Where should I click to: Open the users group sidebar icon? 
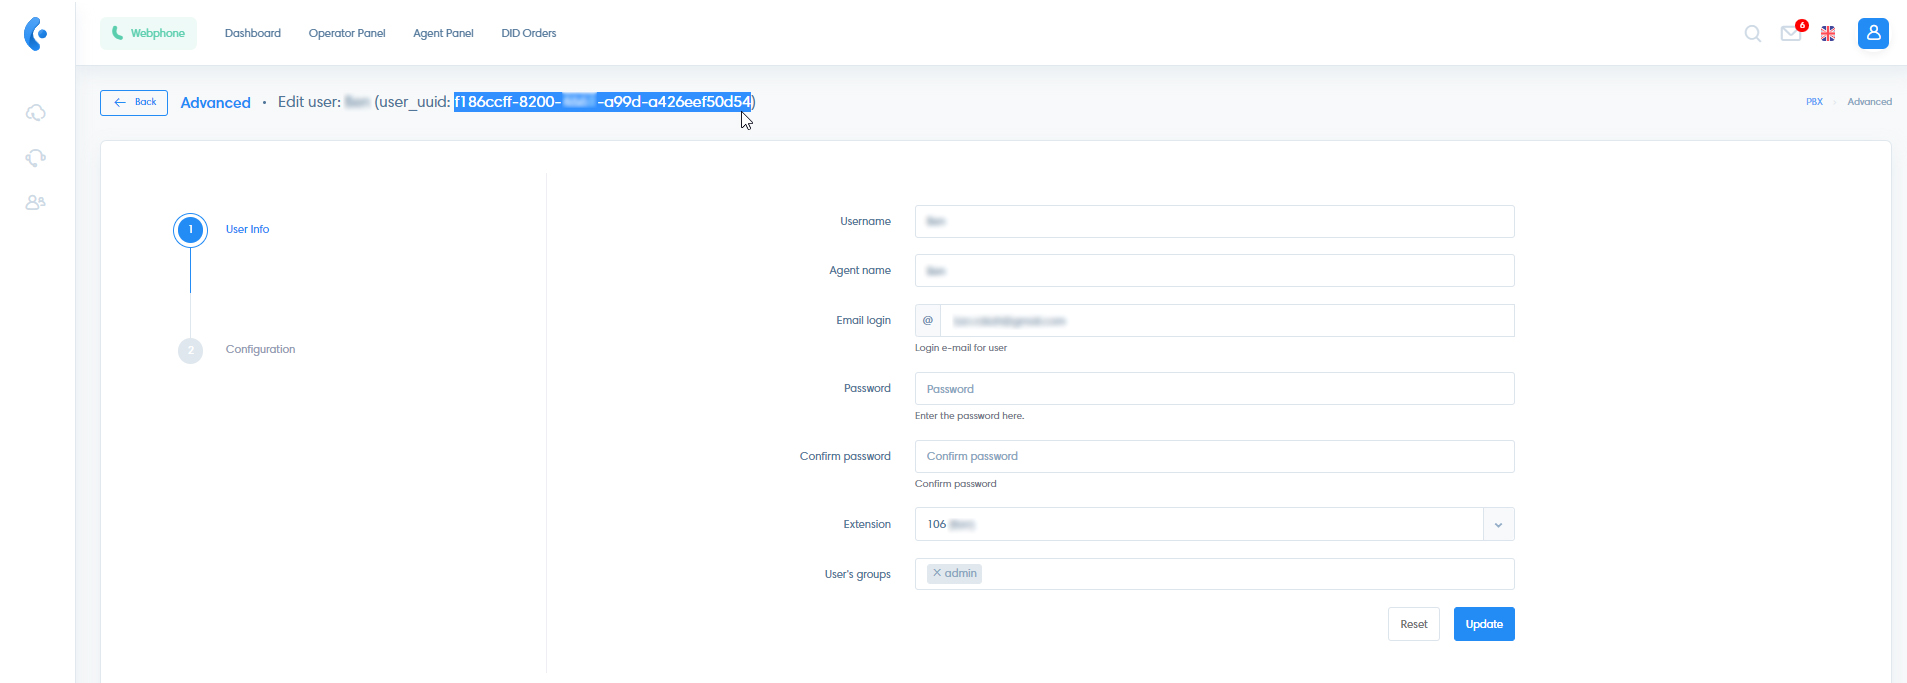tap(36, 202)
